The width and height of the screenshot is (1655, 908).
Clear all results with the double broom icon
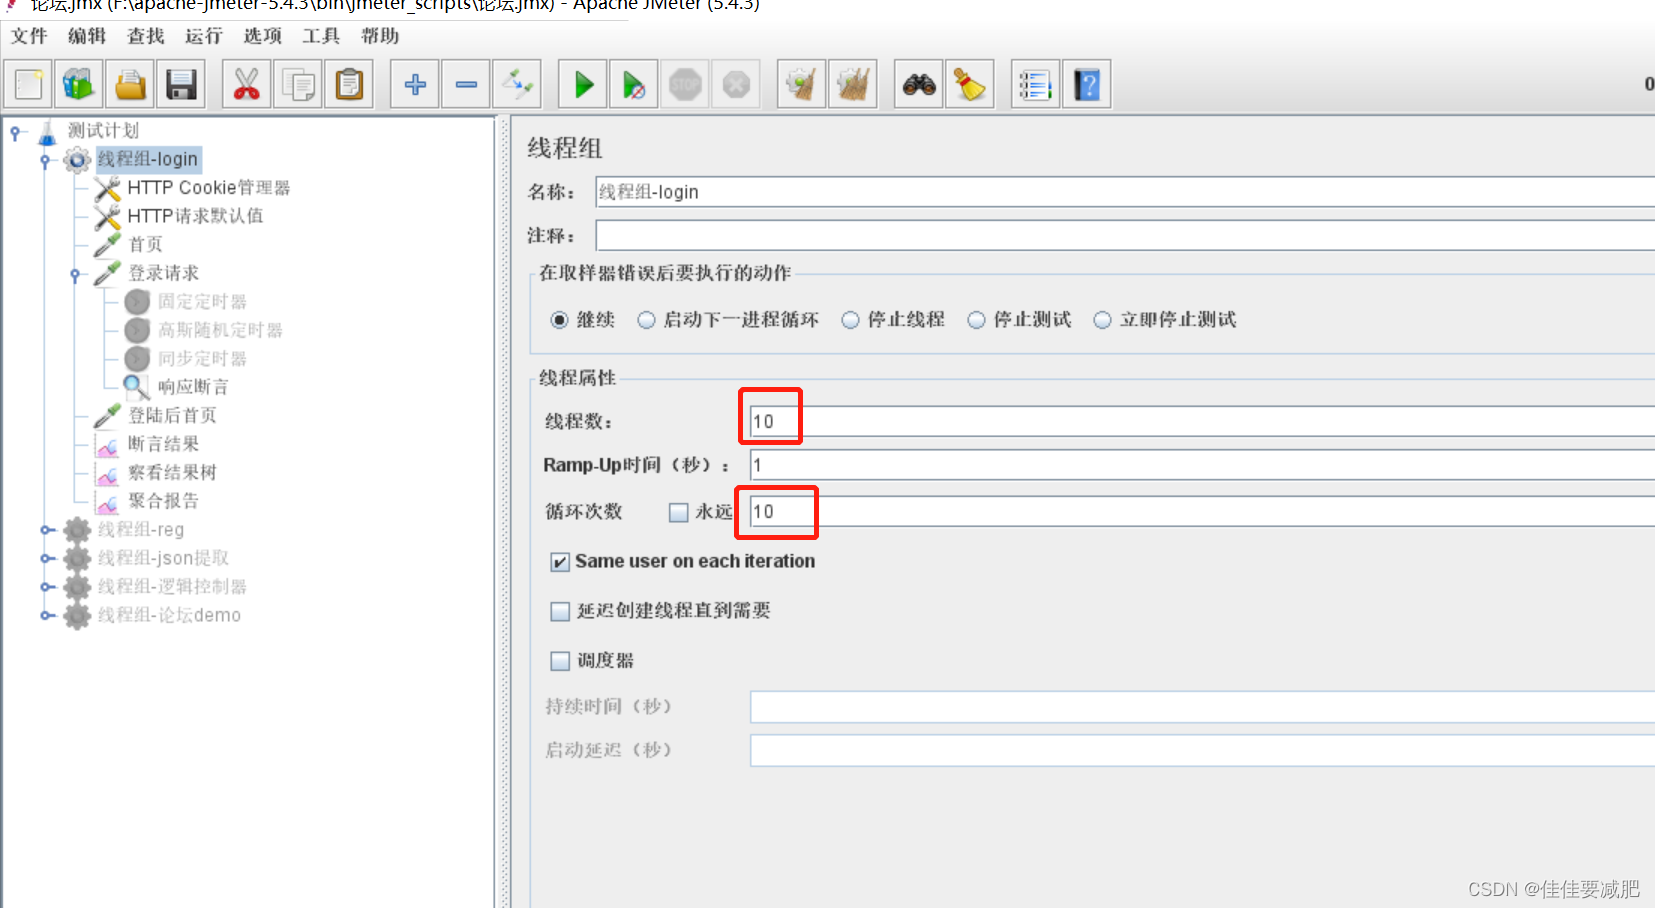pos(853,85)
